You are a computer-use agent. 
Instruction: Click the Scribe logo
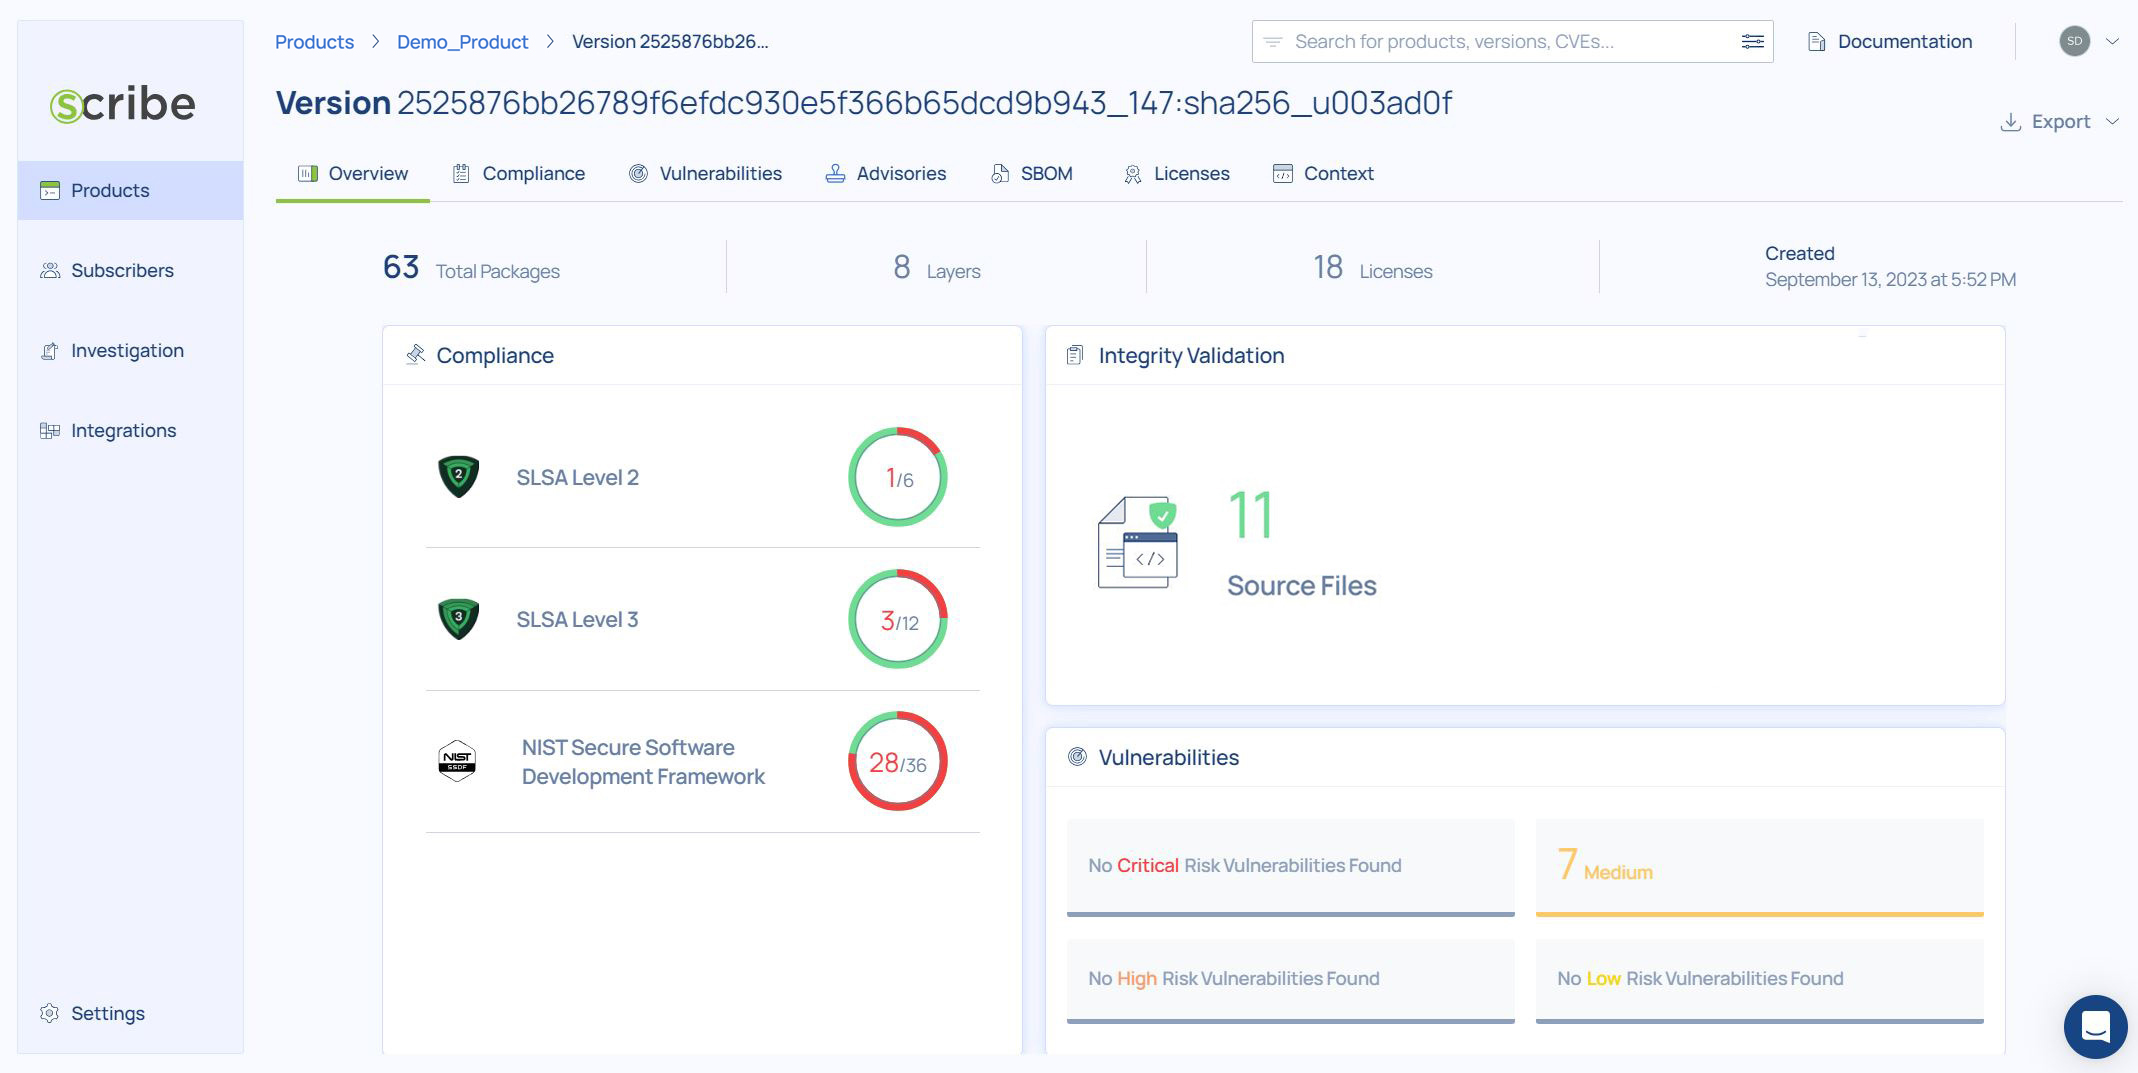123,104
